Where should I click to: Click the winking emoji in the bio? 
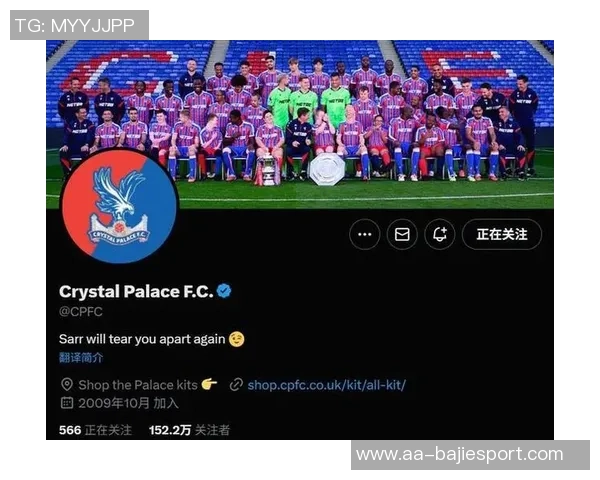[x=236, y=339]
